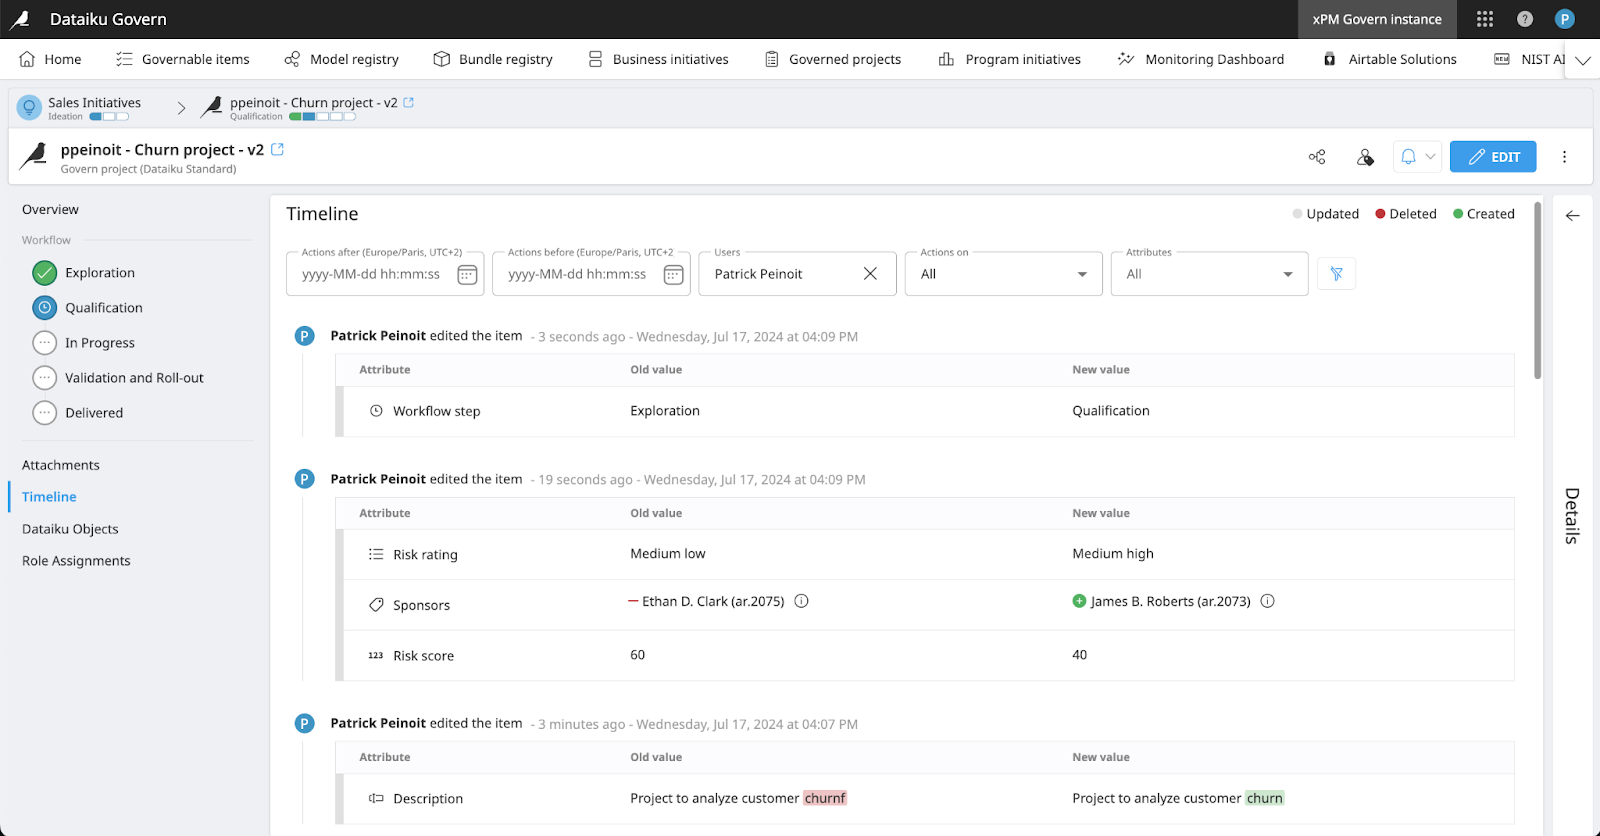
Task: Open Monitoring Dashboard tab
Action: [1201, 59]
